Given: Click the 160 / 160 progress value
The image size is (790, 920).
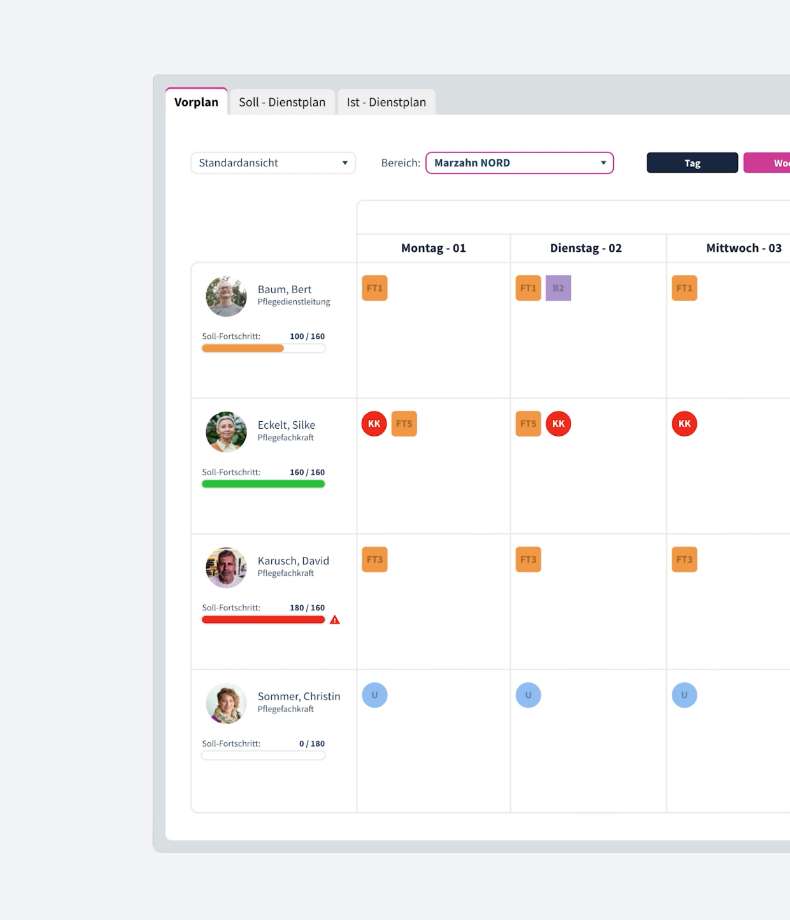Looking at the screenshot, I should click(307, 472).
